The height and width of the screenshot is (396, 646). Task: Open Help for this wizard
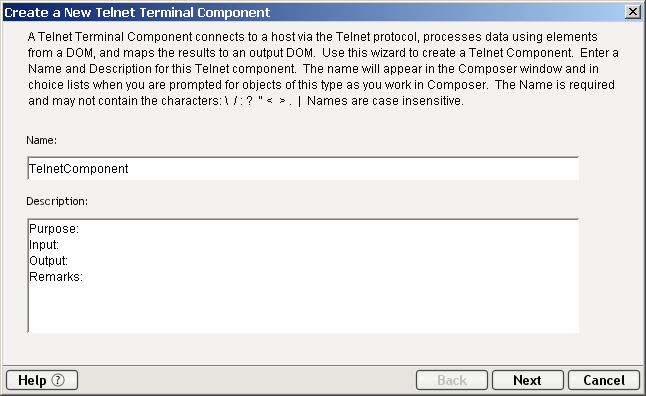click(x=42, y=380)
